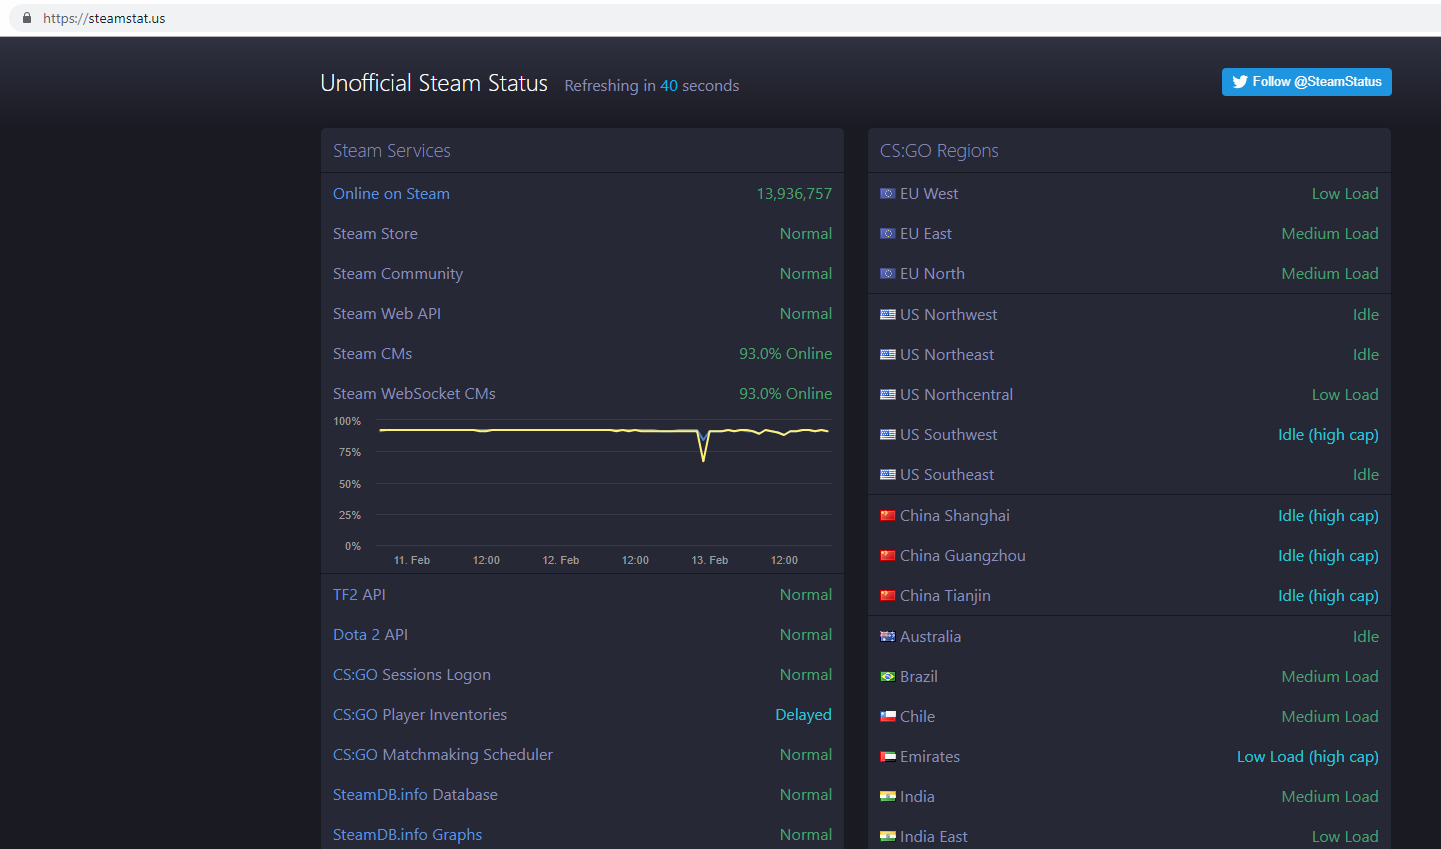This screenshot has width=1441, height=849.
Task: Click the US Northwest flag icon
Action: [888, 315]
